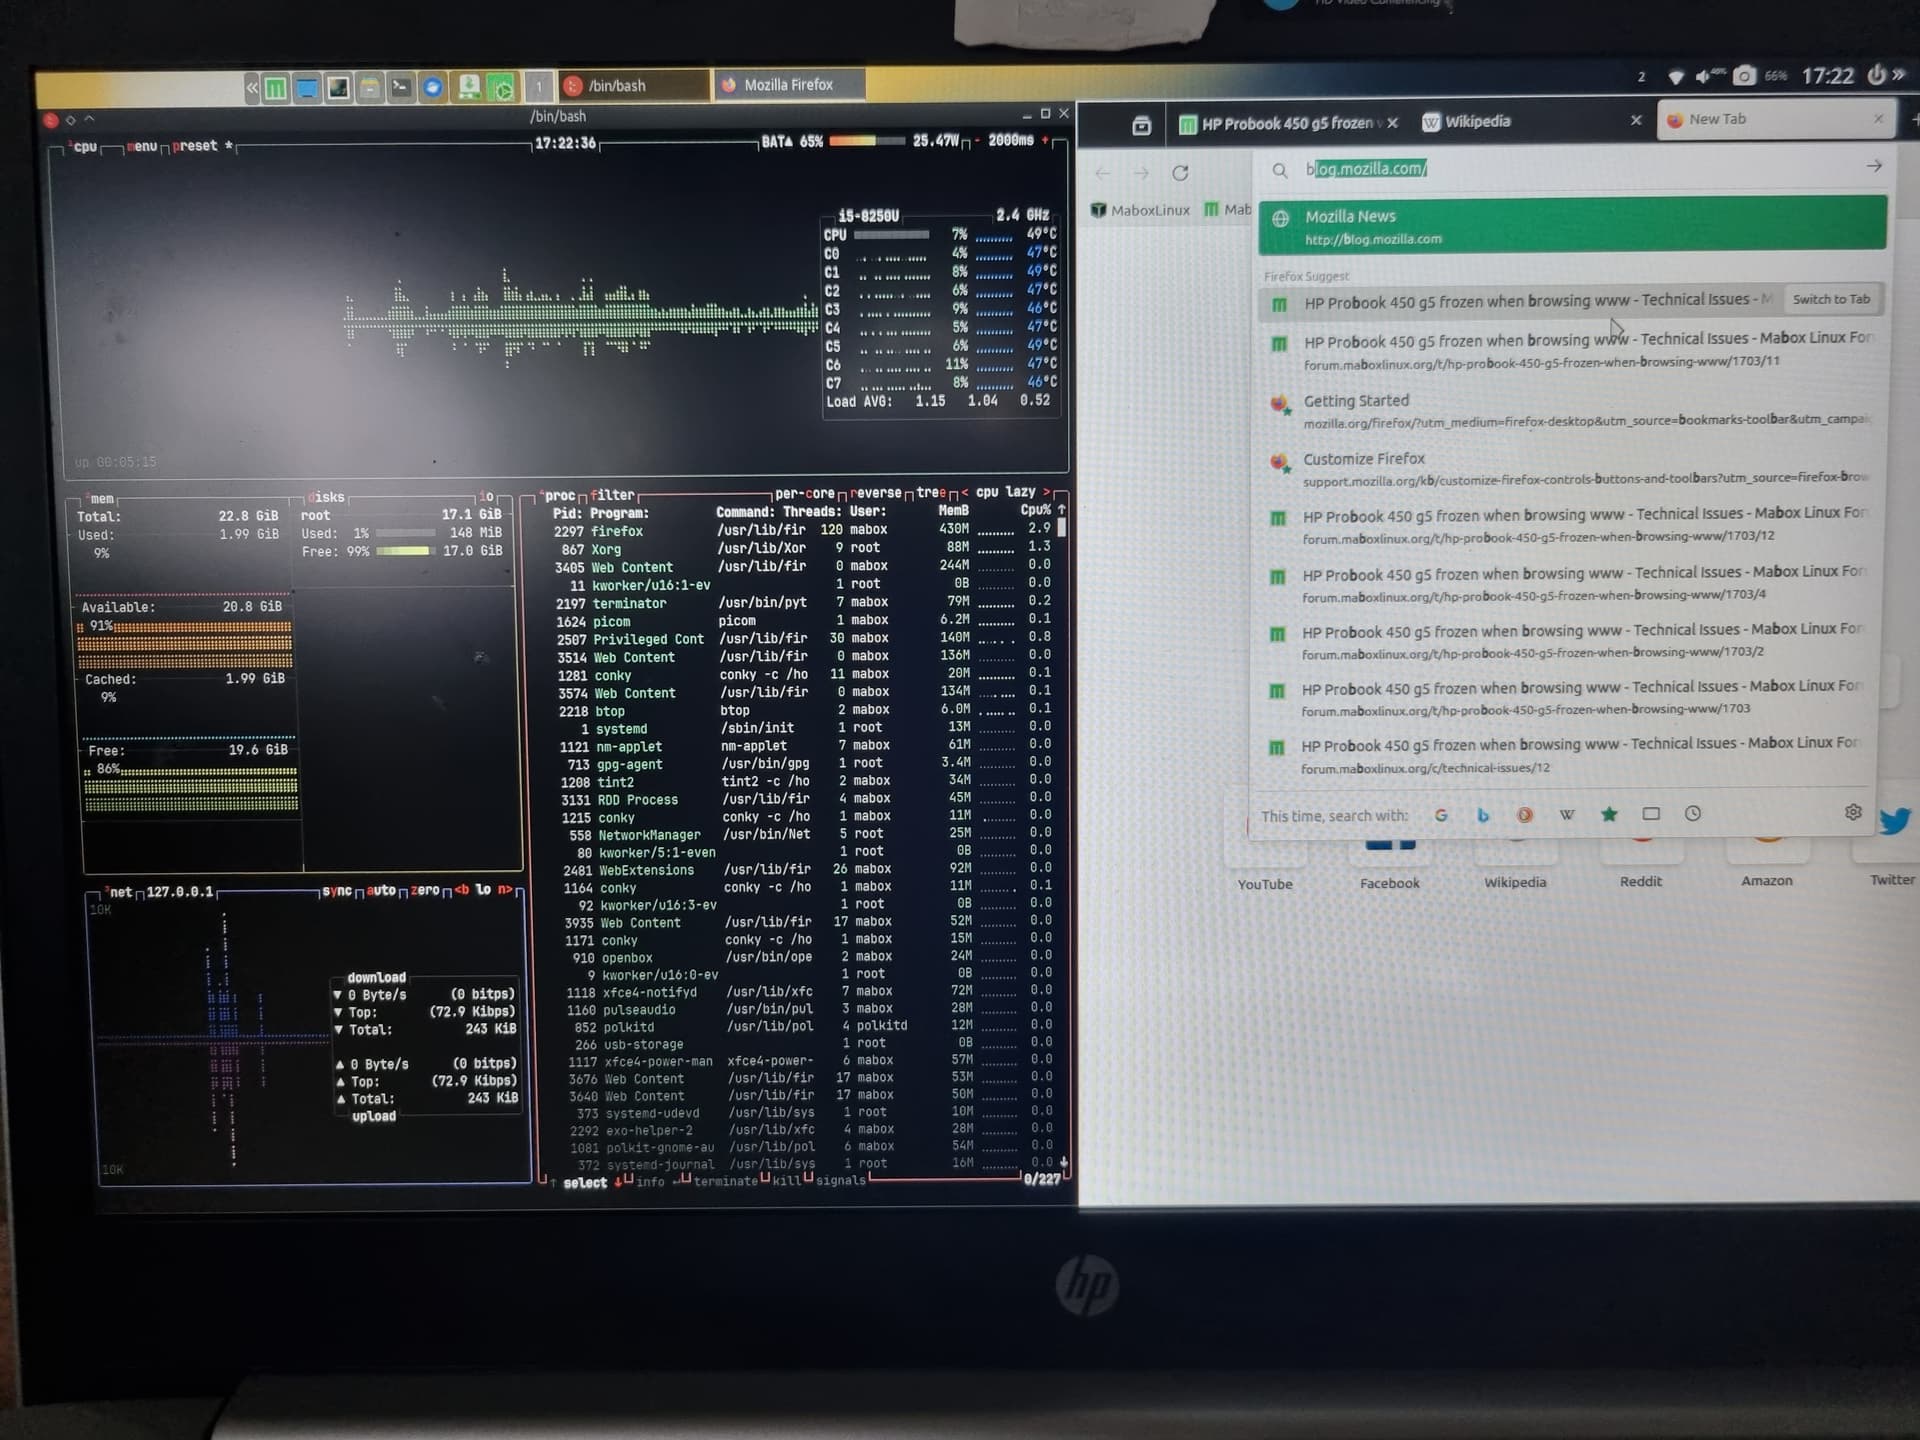Search with Wikipedia one-off icon
The width and height of the screenshot is (1920, 1440).
point(1567,815)
